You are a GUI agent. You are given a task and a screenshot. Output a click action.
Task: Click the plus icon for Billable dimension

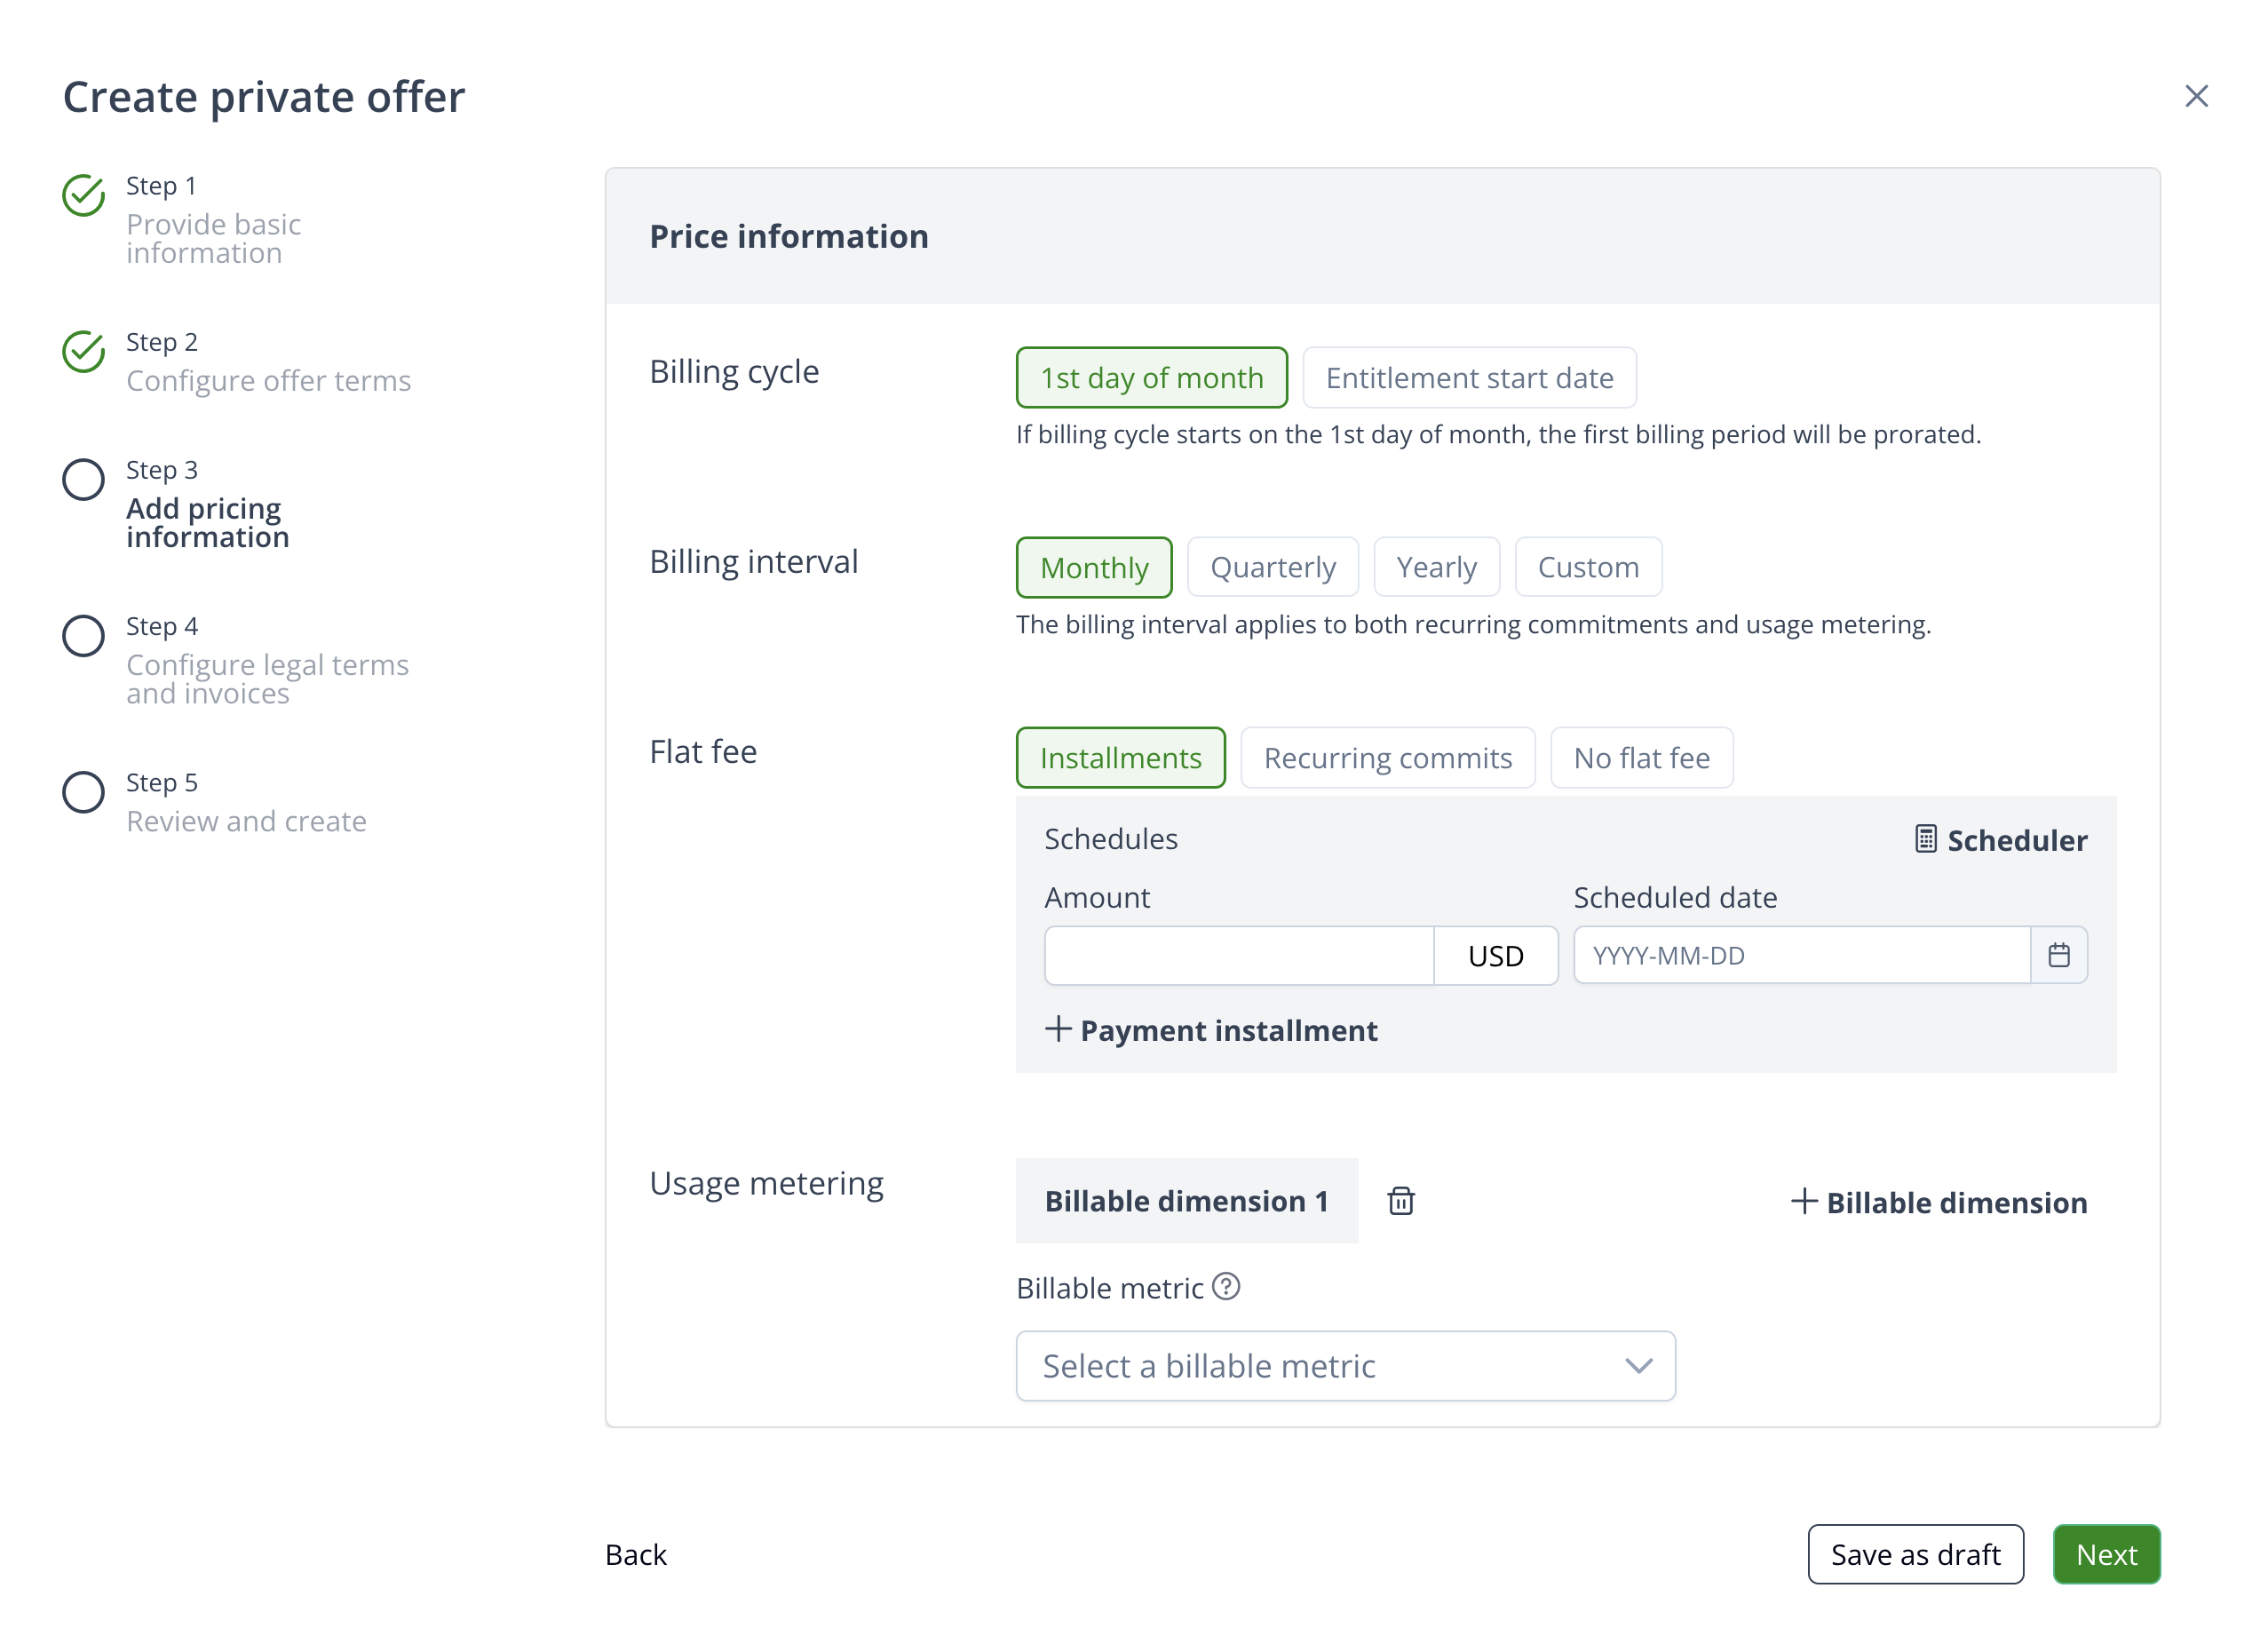[x=1804, y=1201]
